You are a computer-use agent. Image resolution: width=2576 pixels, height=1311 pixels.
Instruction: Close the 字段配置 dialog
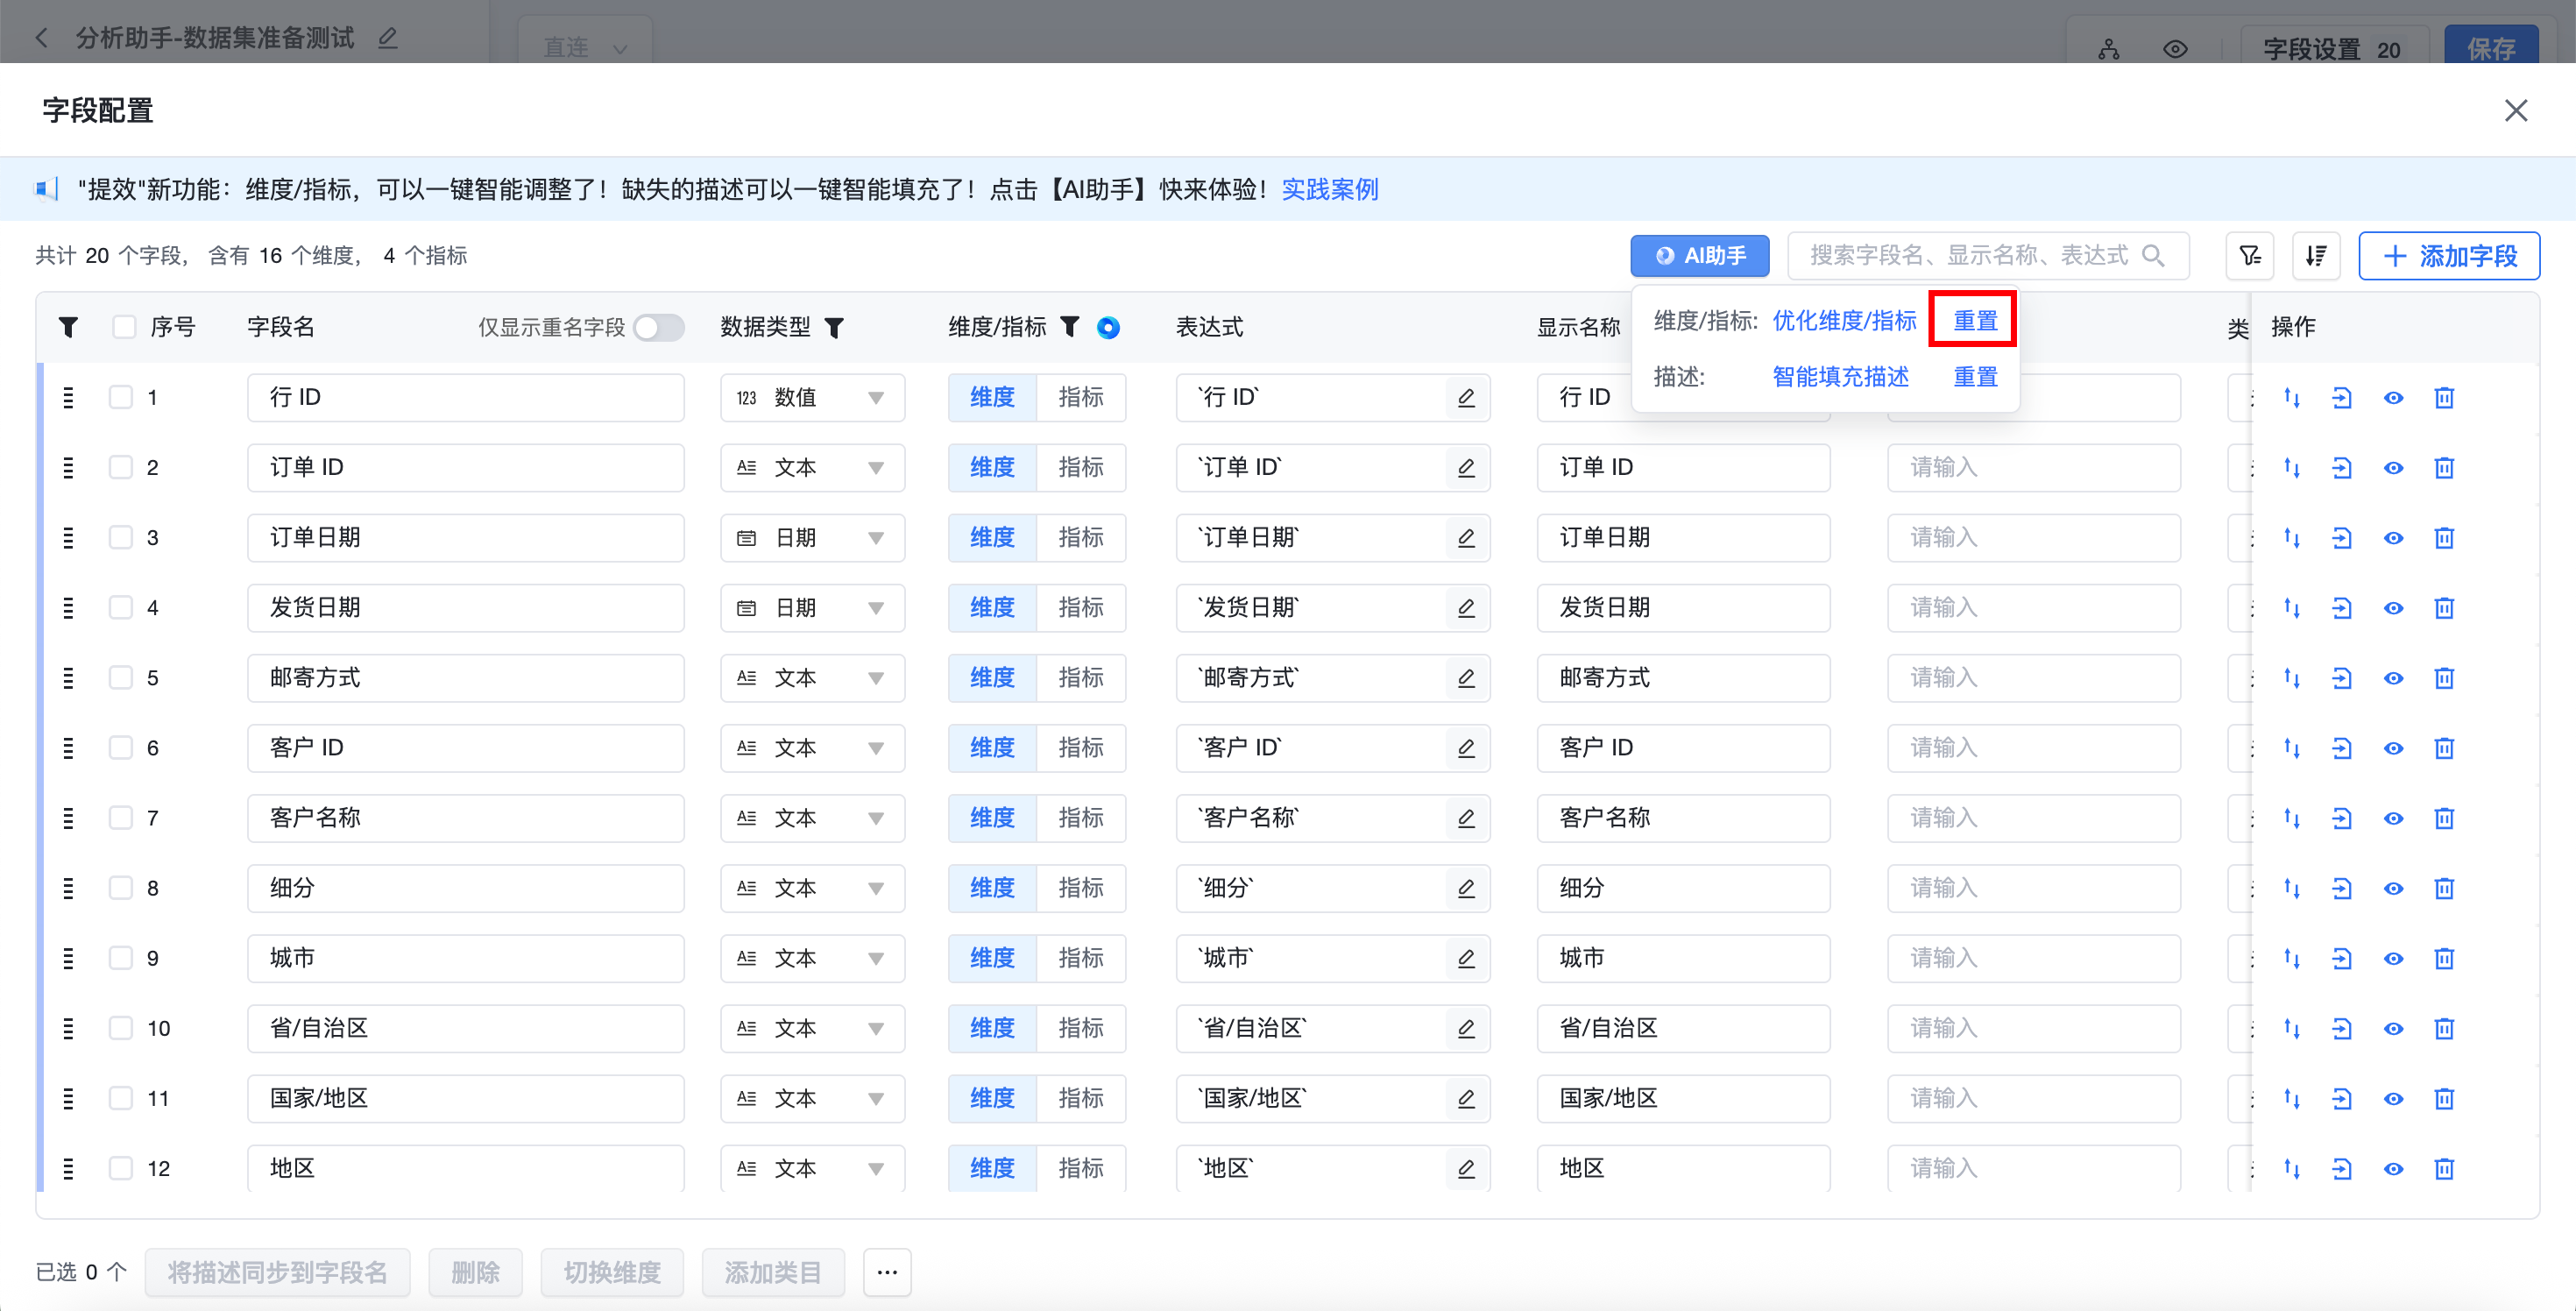click(x=2516, y=110)
